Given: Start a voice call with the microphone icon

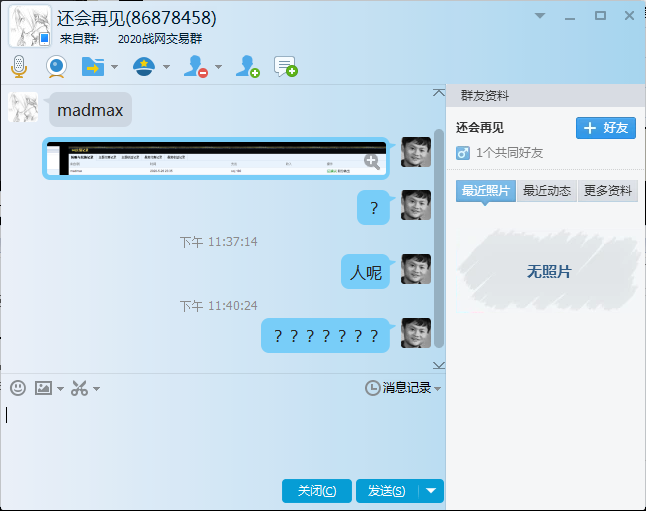Looking at the screenshot, I should (19, 67).
